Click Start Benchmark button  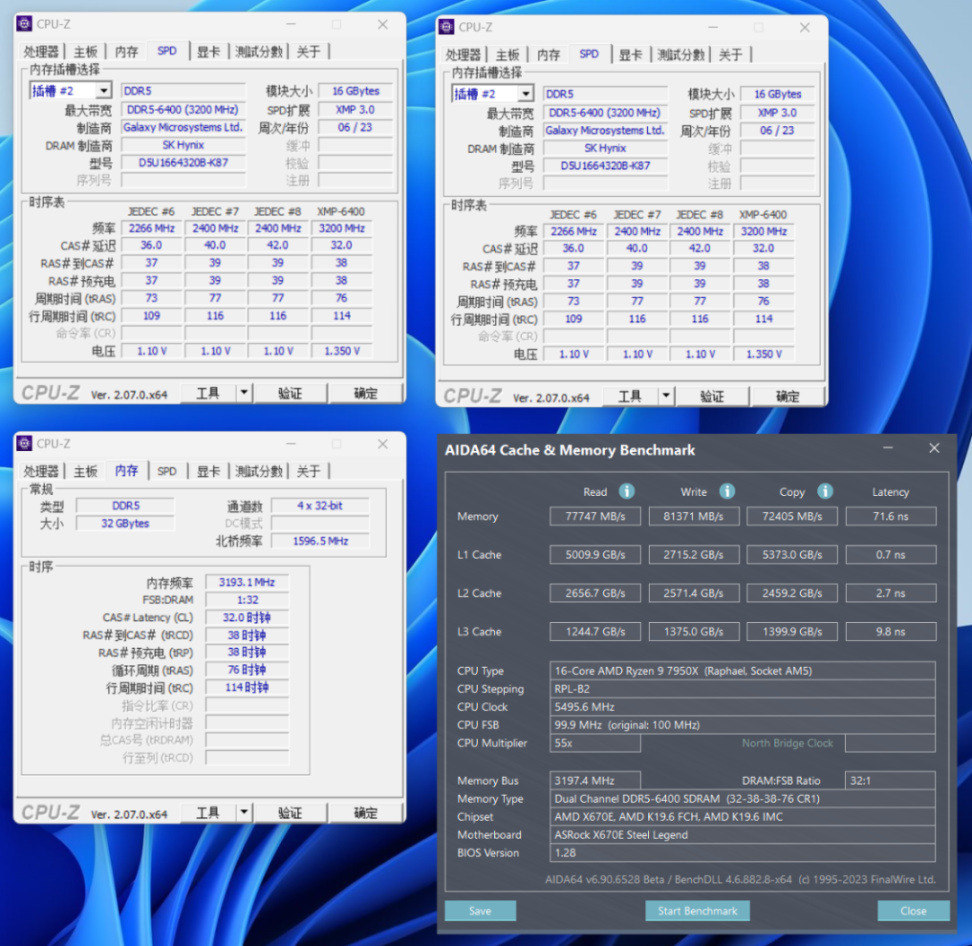697,911
